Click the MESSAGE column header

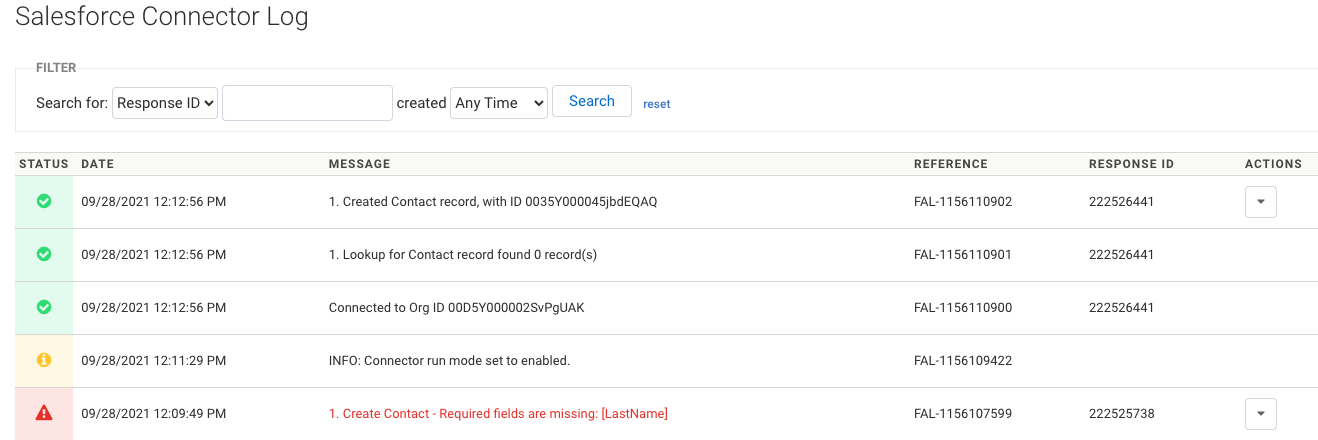pos(359,164)
